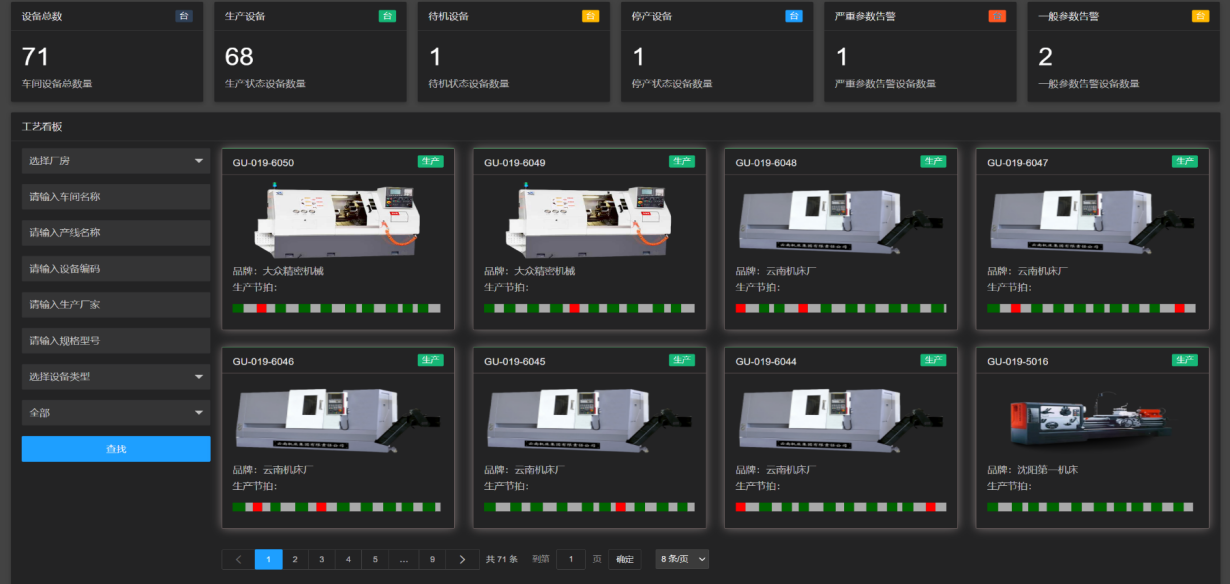Focus the 请输入设备编码 input field
The width and height of the screenshot is (1230, 584).
pyautogui.click(x=116, y=269)
